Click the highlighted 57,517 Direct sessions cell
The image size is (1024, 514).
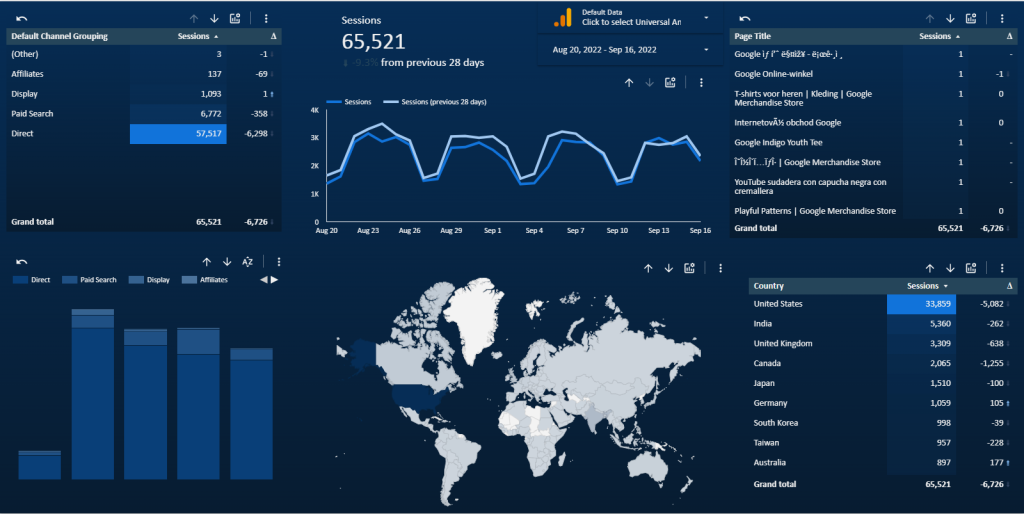(178, 133)
